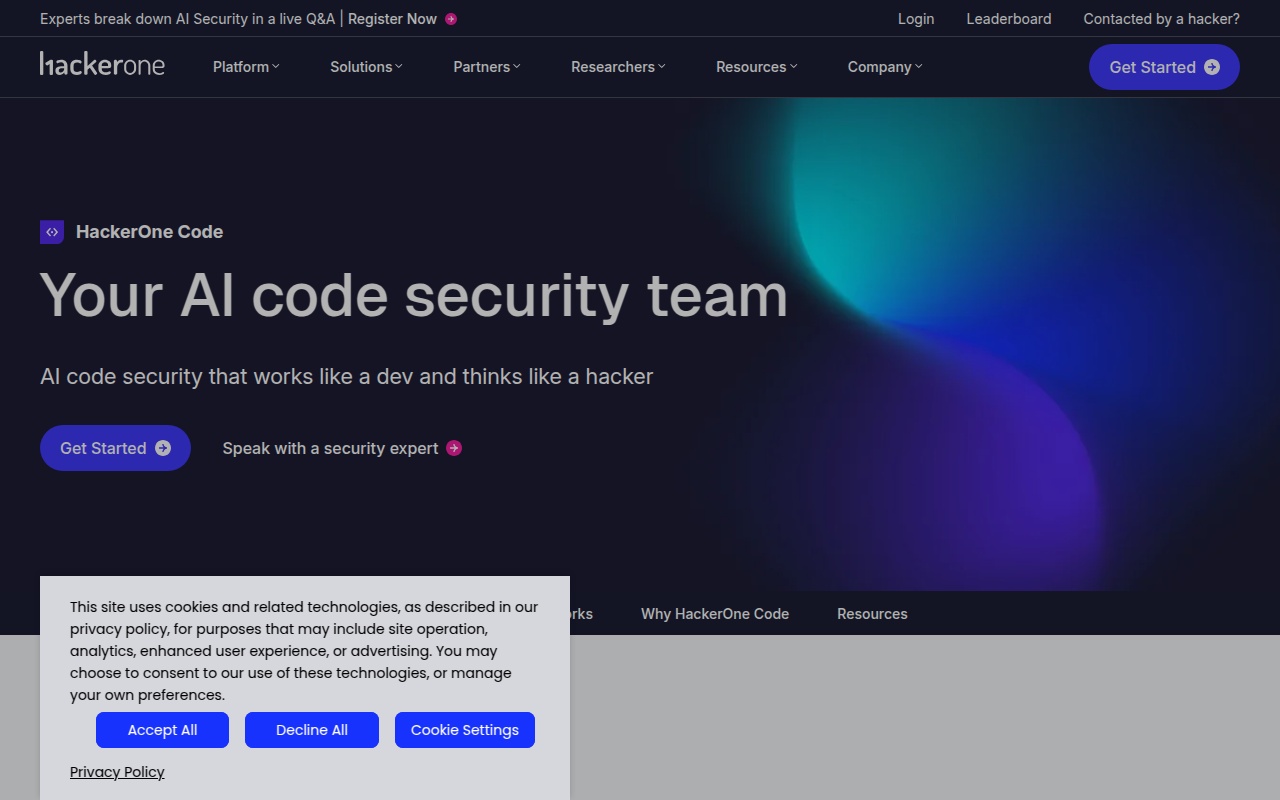
Task: Click the HackerOne Code label text
Action: (x=149, y=232)
